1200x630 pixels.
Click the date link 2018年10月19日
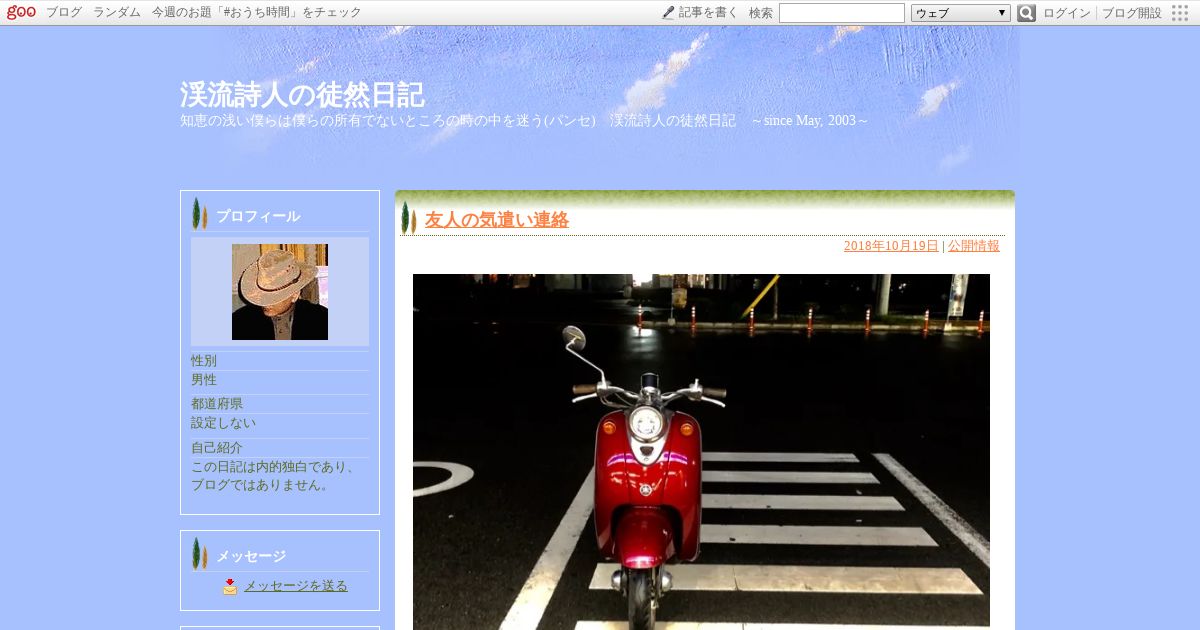[891, 246]
